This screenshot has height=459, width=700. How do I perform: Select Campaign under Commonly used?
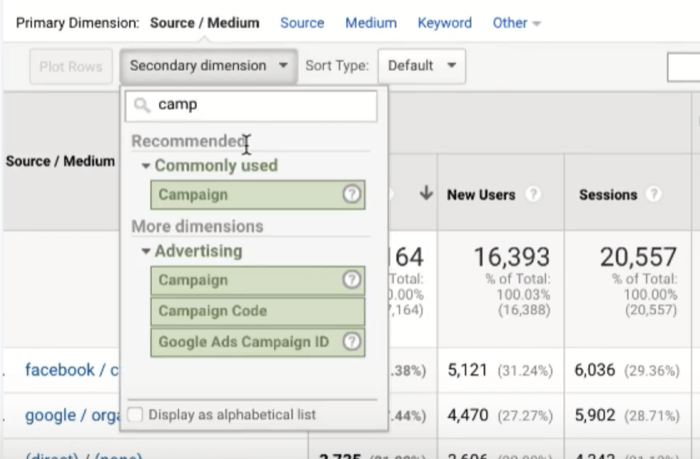[258, 195]
